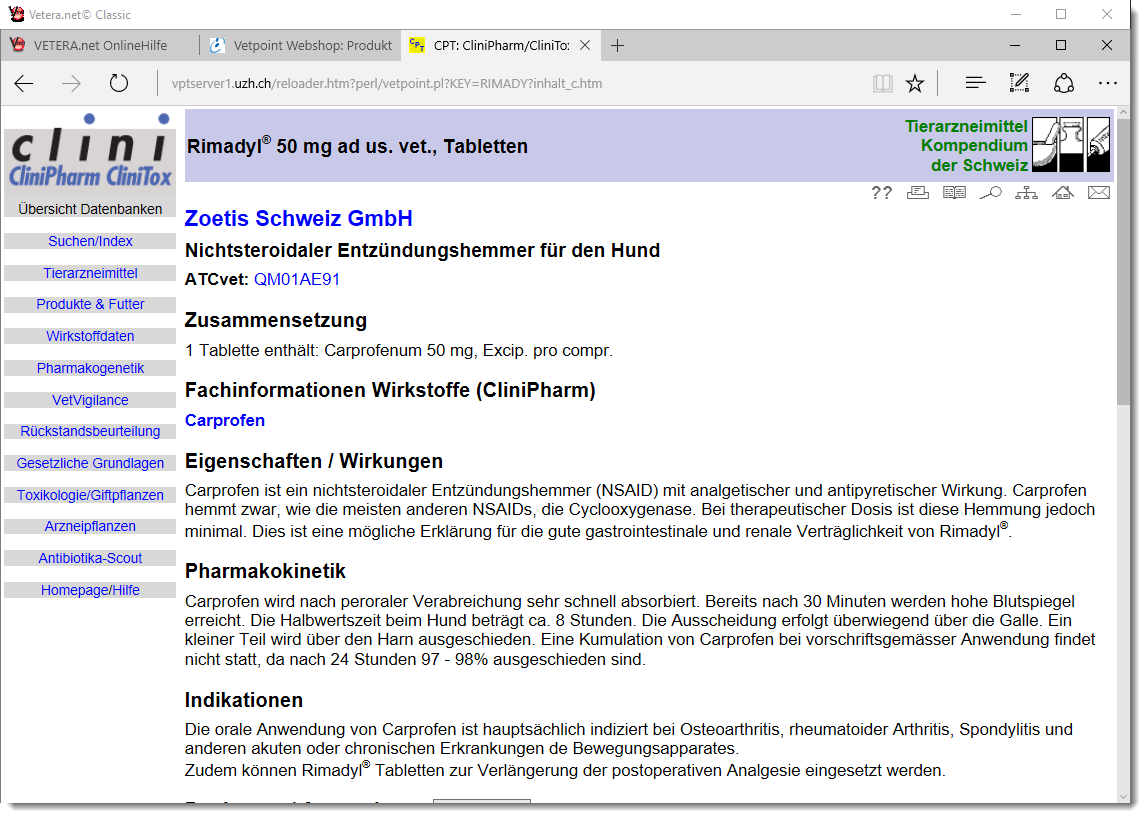Image resolution: width=1146 pixels, height=818 pixels.
Task: Click the envelope contact icon
Action: (x=1098, y=193)
